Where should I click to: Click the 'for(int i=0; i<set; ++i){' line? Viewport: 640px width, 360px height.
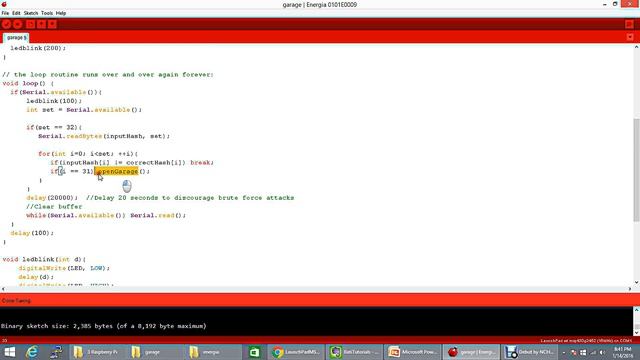click(x=88, y=154)
